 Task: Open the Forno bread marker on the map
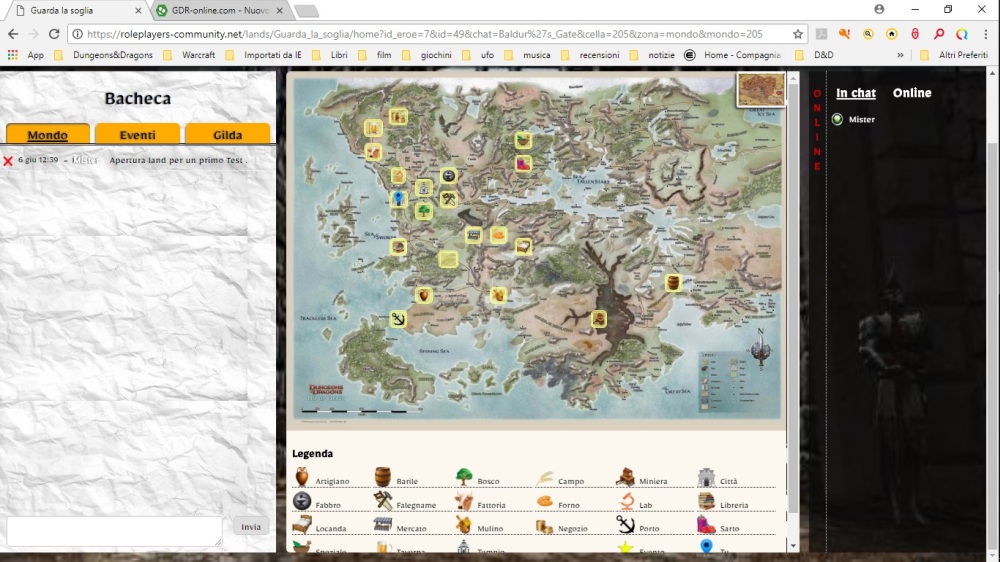tap(499, 235)
